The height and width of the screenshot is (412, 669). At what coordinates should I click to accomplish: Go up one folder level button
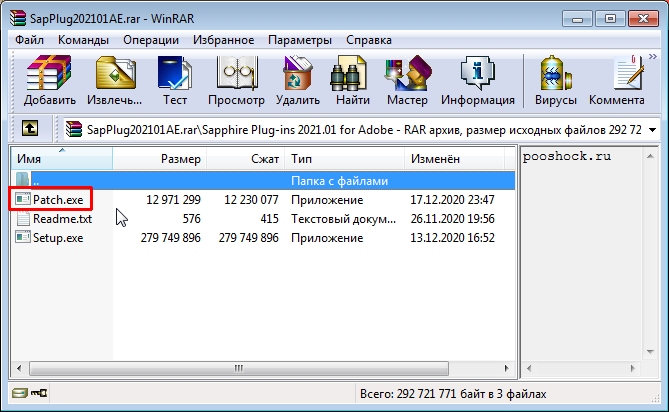click(30, 128)
